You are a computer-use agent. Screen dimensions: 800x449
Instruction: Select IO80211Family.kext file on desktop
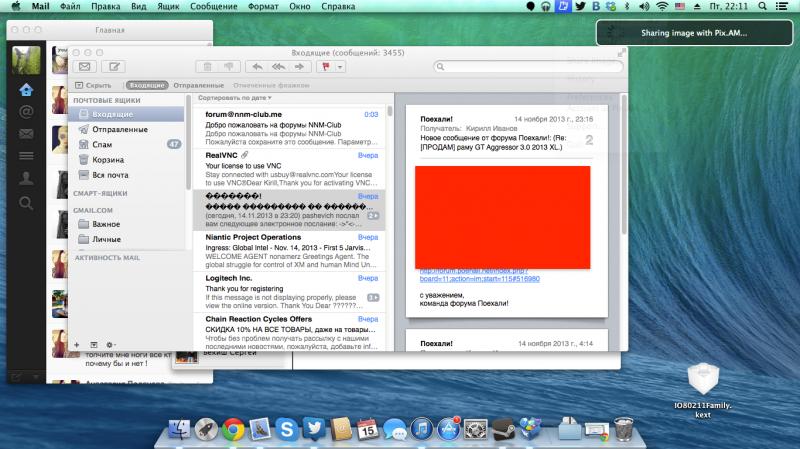pyautogui.click(x=703, y=390)
